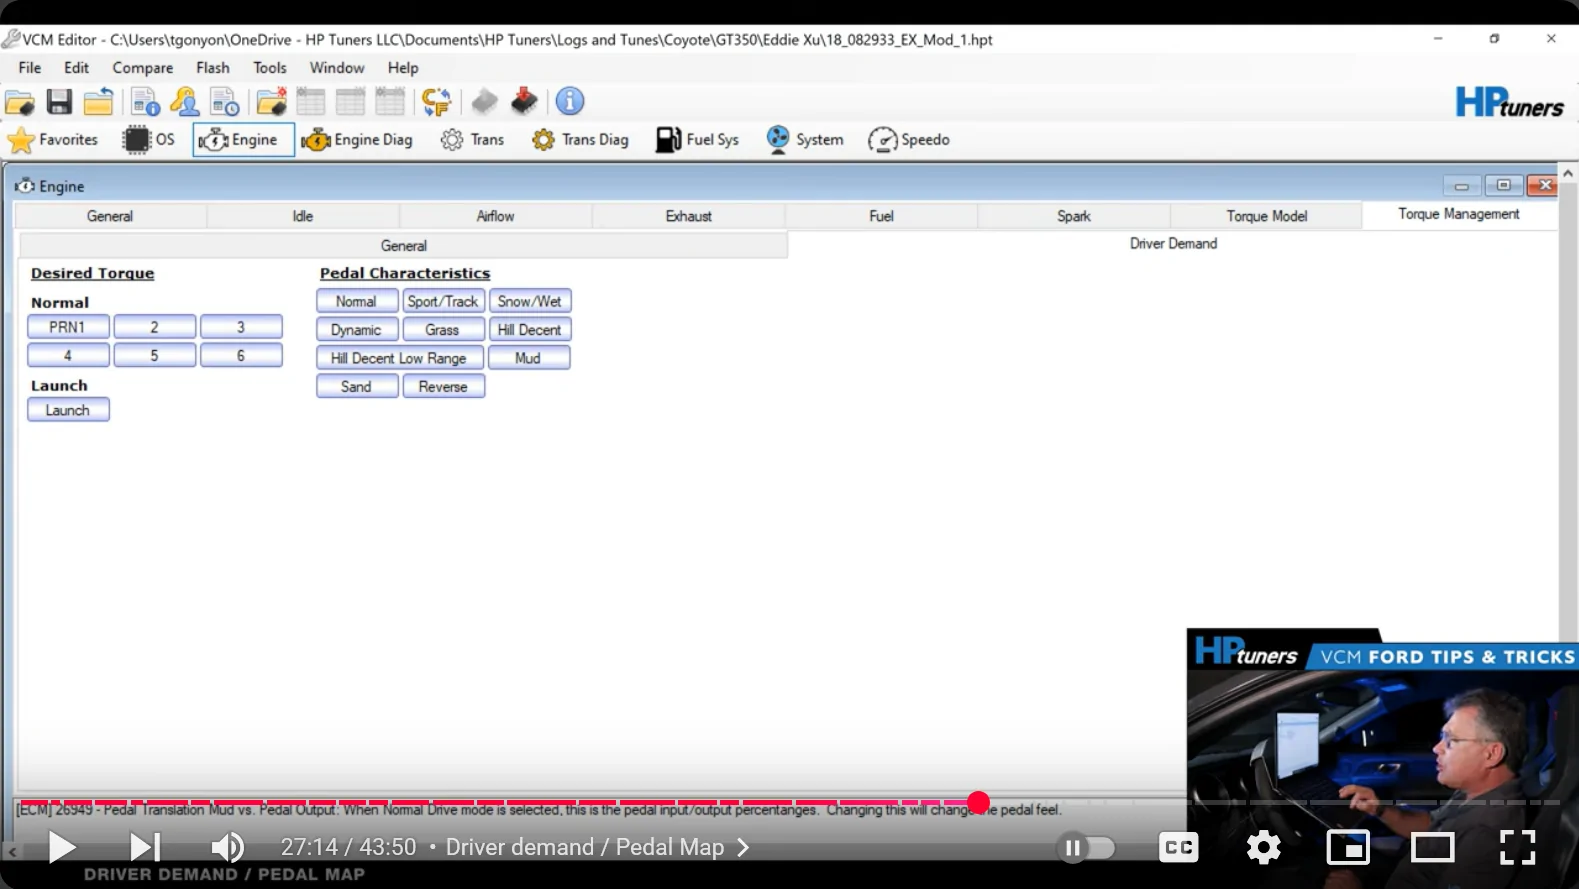The height and width of the screenshot is (889, 1579).
Task: Click the Open tune file folder icon
Action: click(20, 102)
